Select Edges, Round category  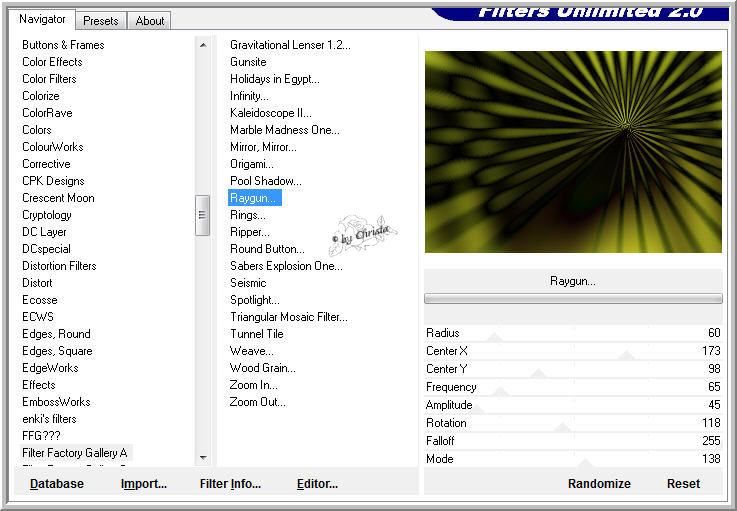pyautogui.click(x=56, y=334)
